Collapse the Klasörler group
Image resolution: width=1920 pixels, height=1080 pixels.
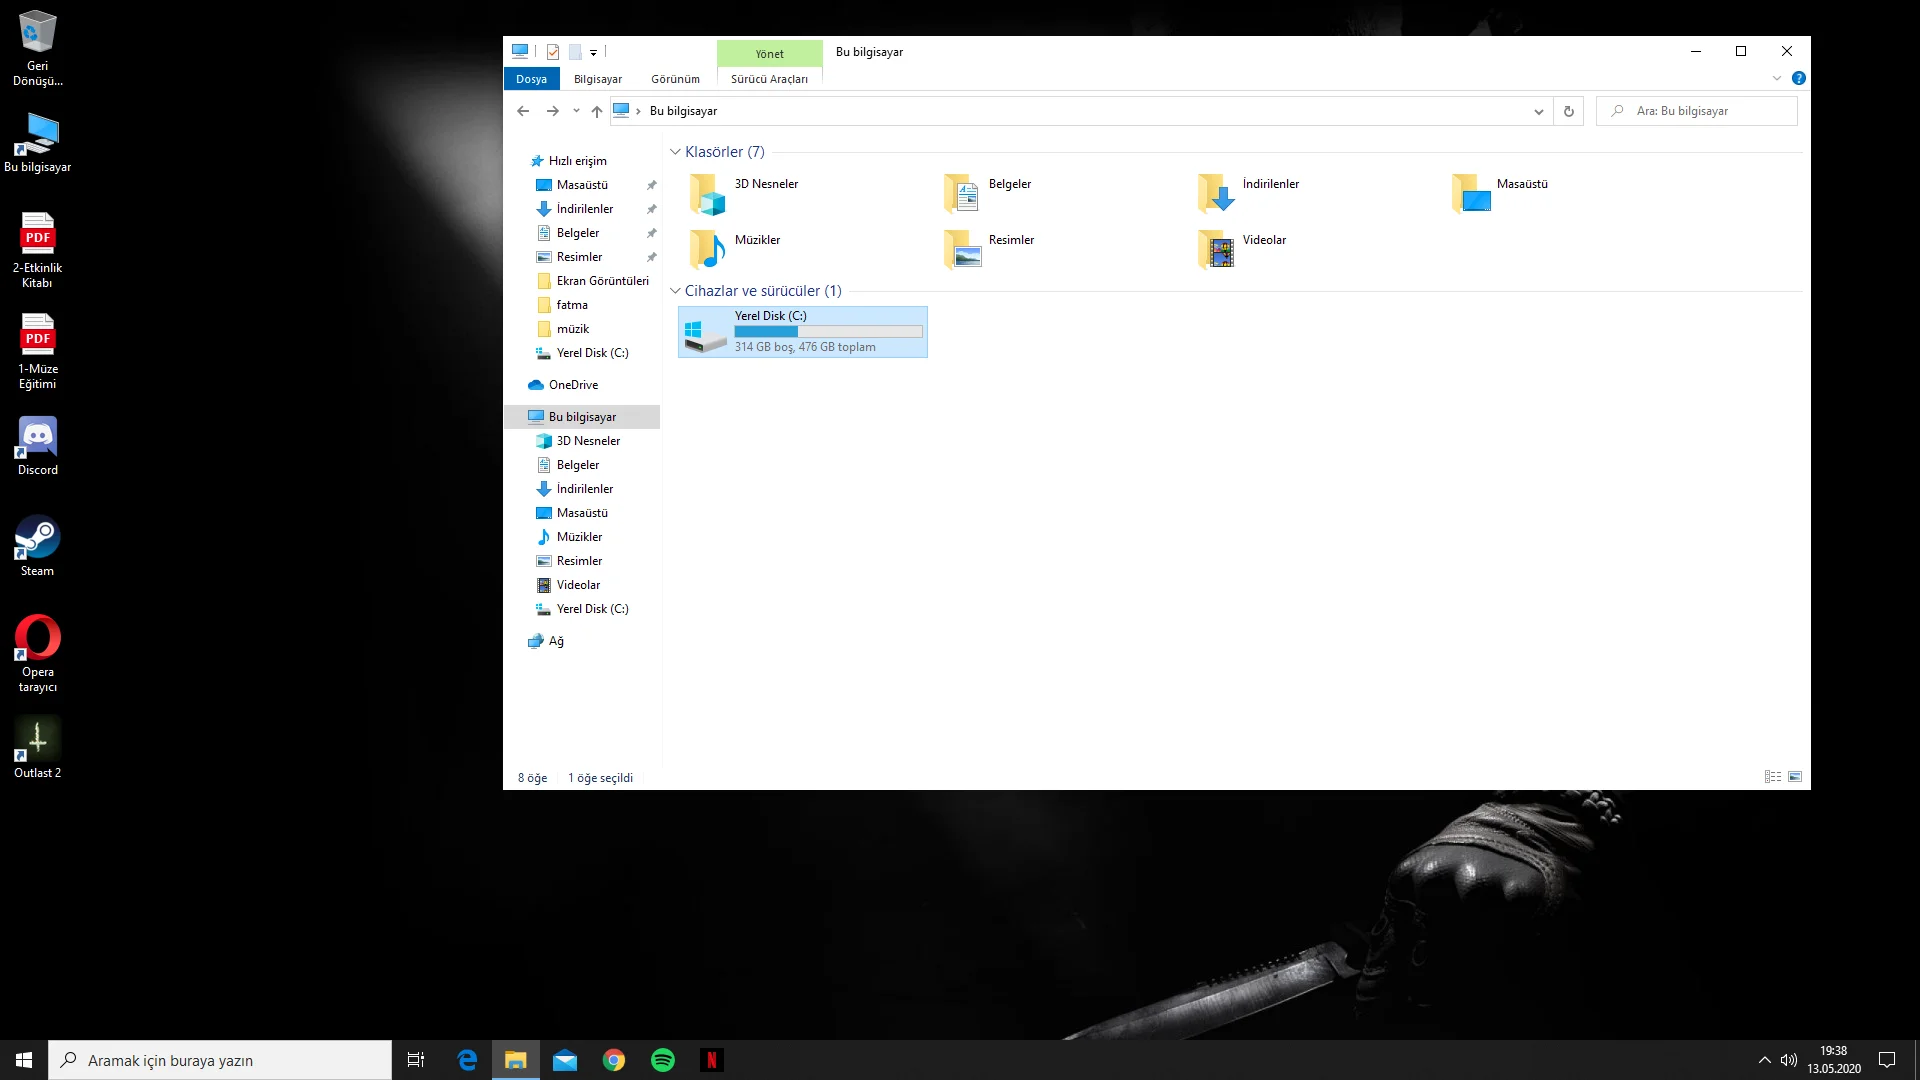click(x=675, y=152)
